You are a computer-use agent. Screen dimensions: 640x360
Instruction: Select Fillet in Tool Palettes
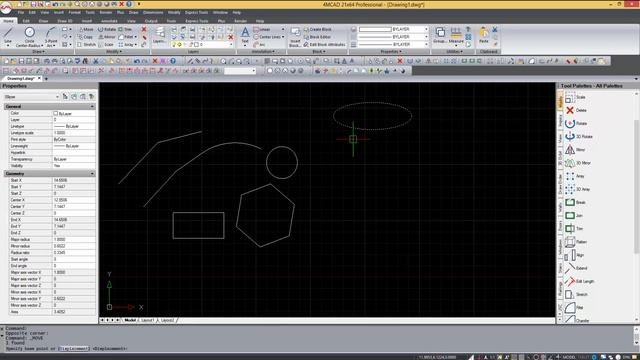tap(574, 307)
